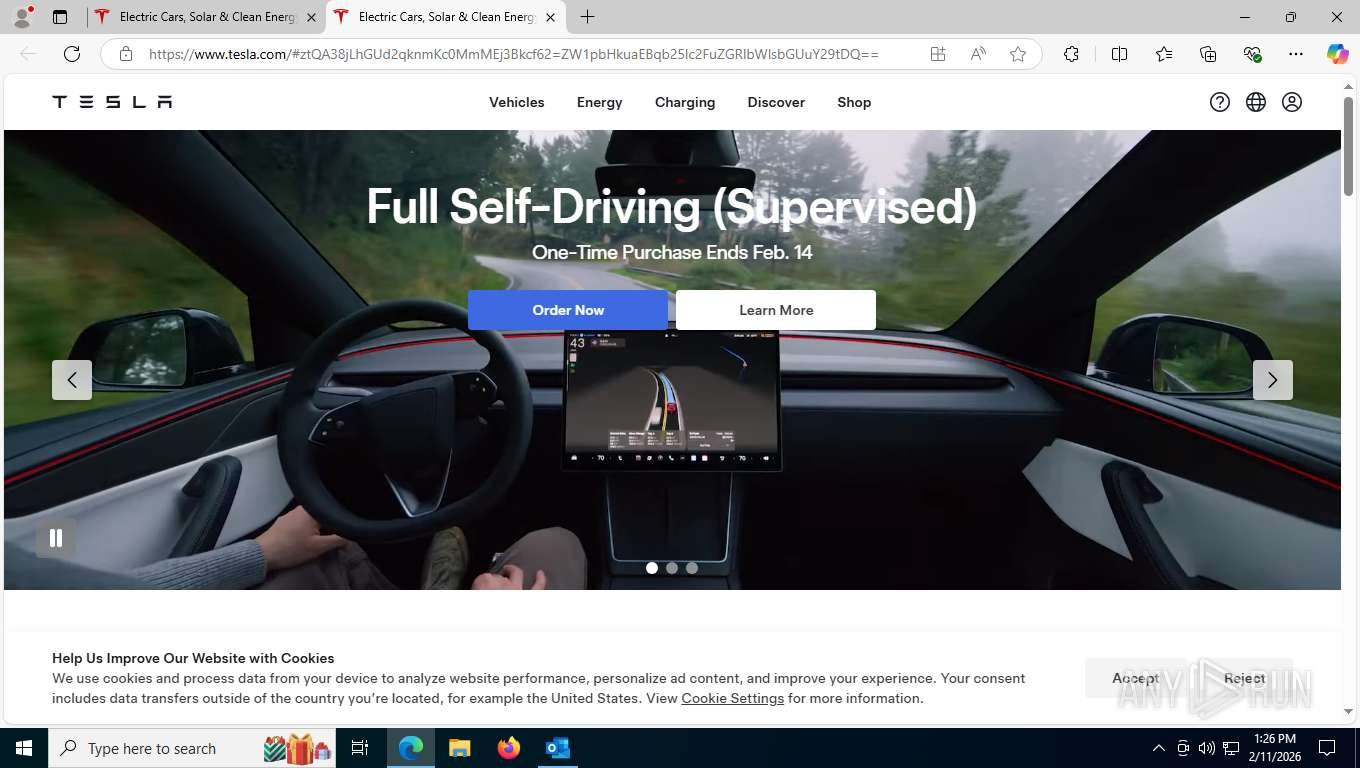This screenshot has width=1360, height=768.
Task: Open the Cookie Settings link
Action: point(733,698)
